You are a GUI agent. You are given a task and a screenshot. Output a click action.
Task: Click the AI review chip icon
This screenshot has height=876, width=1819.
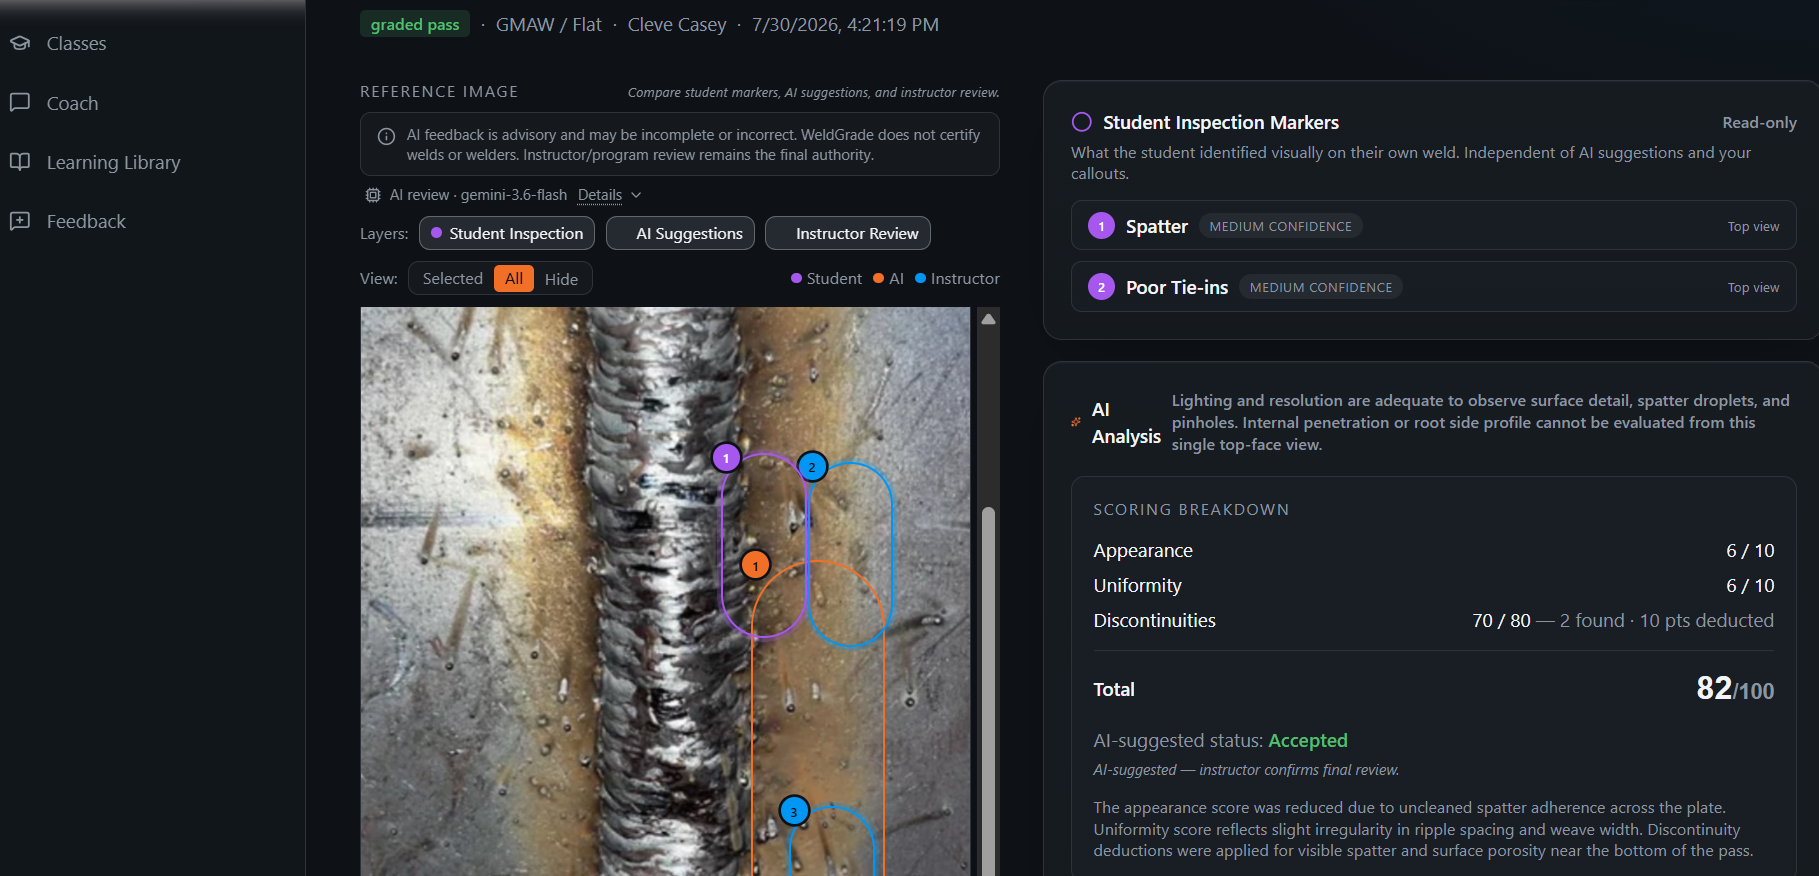click(373, 195)
